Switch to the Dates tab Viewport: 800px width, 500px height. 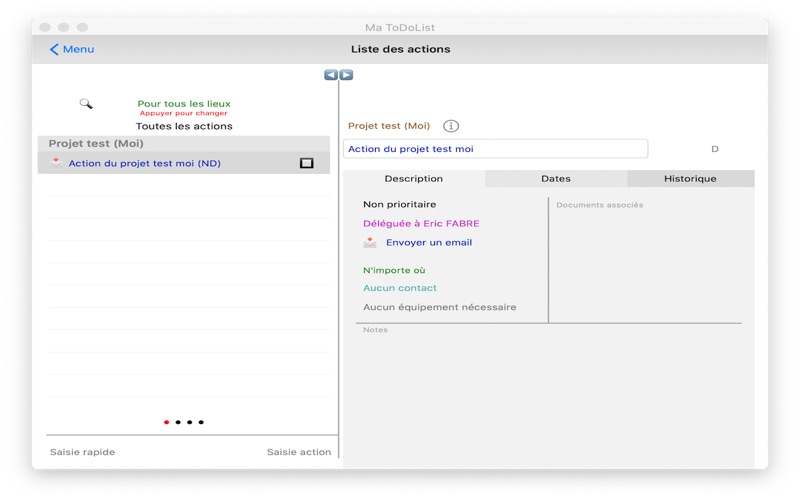556,179
